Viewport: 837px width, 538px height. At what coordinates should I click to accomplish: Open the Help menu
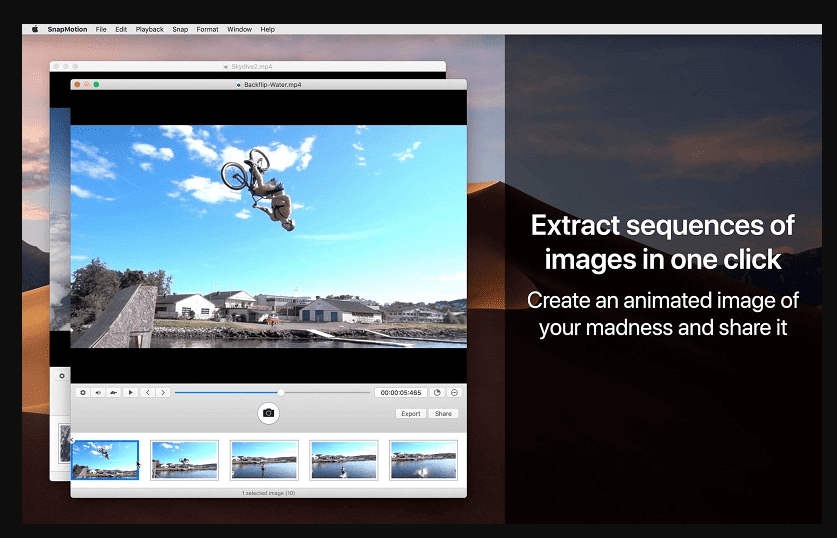(x=267, y=29)
